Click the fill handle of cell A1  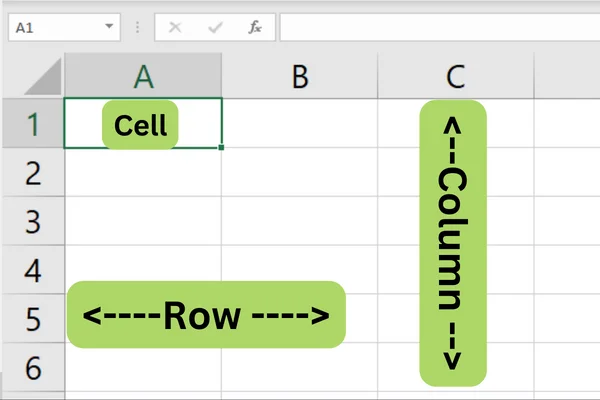pos(221,147)
